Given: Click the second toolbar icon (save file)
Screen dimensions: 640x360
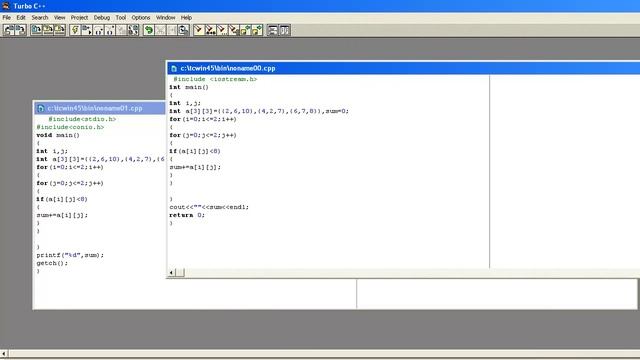Looking at the screenshot, I should 20,30.
